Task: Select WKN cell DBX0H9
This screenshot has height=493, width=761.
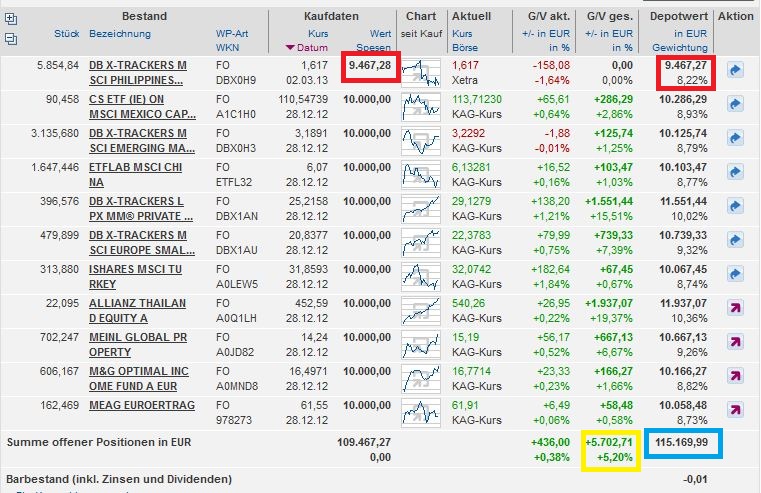Action: (236, 80)
